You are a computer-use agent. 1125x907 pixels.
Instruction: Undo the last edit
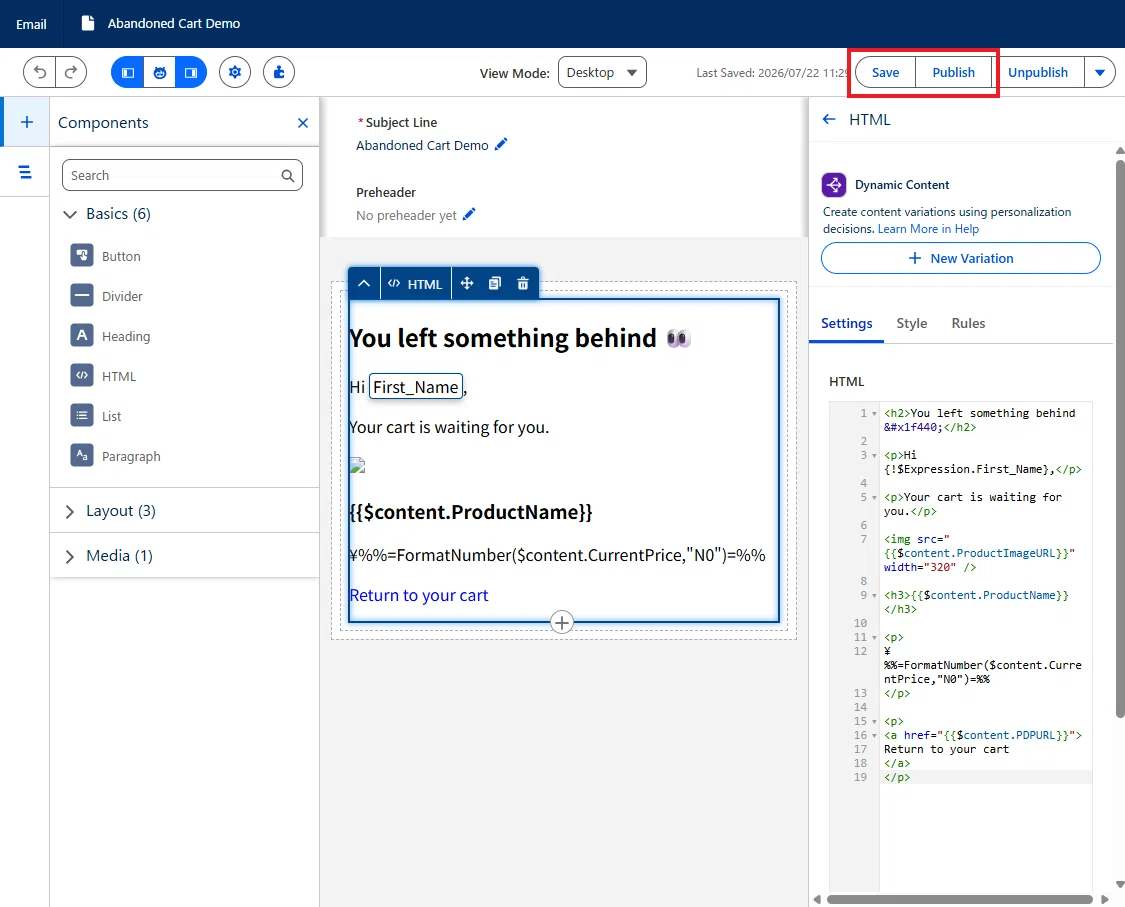[x=40, y=72]
